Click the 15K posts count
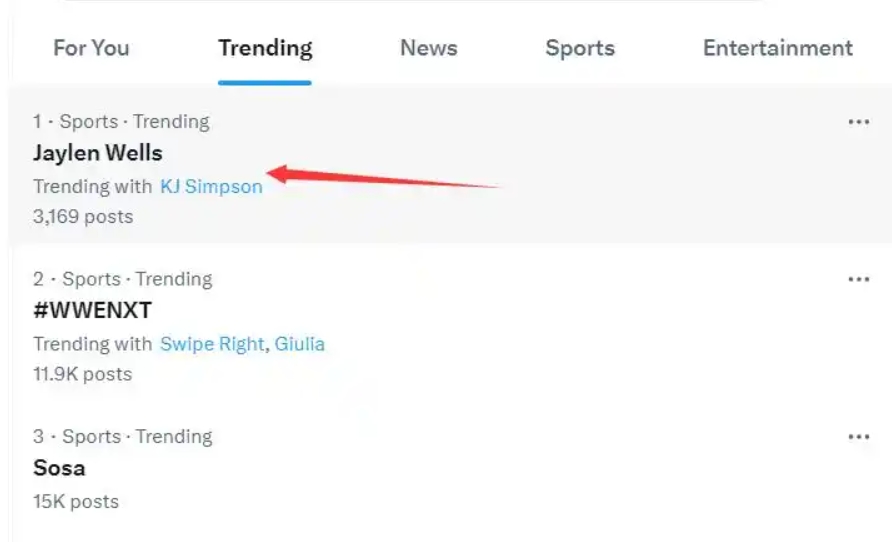Screen dimensions: 892x542 75,501
